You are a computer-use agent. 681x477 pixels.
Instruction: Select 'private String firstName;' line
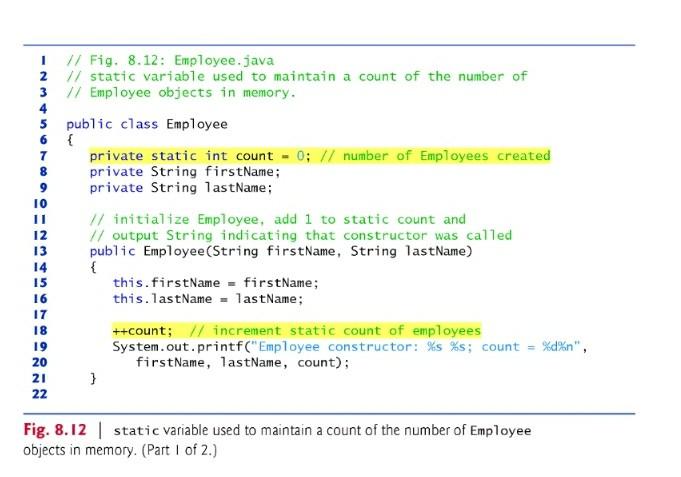(x=185, y=172)
